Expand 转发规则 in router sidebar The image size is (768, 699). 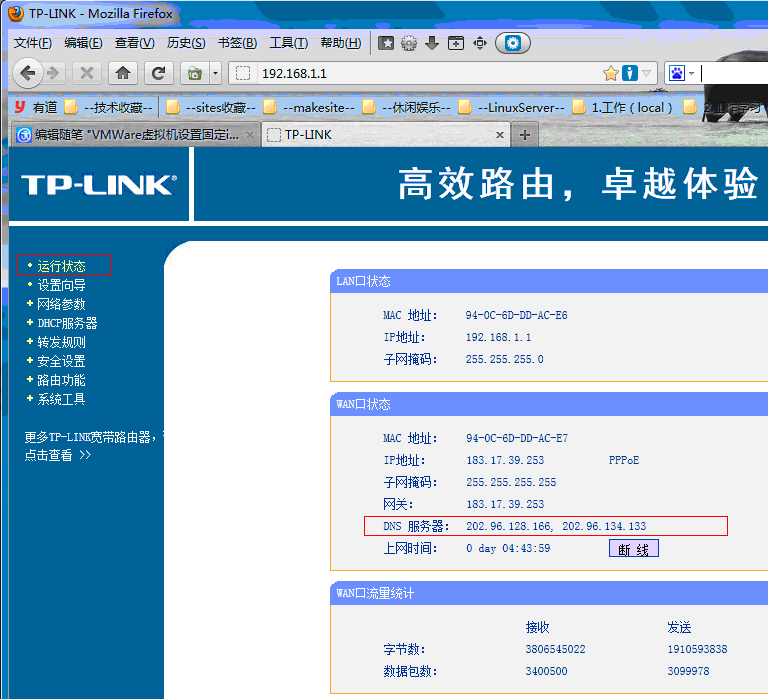pyautogui.click(x=61, y=342)
